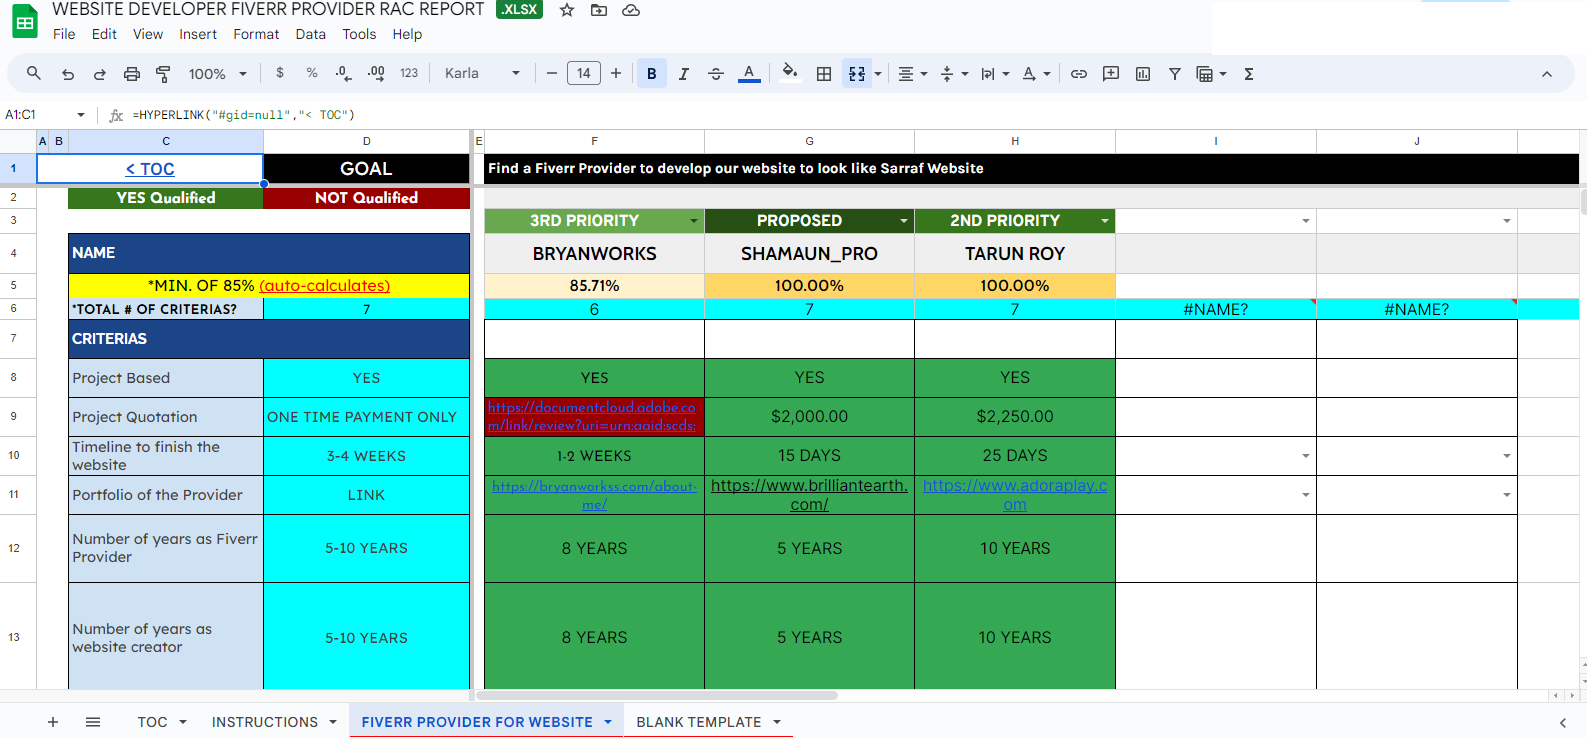Star this spreadsheet document

[x=567, y=10]
